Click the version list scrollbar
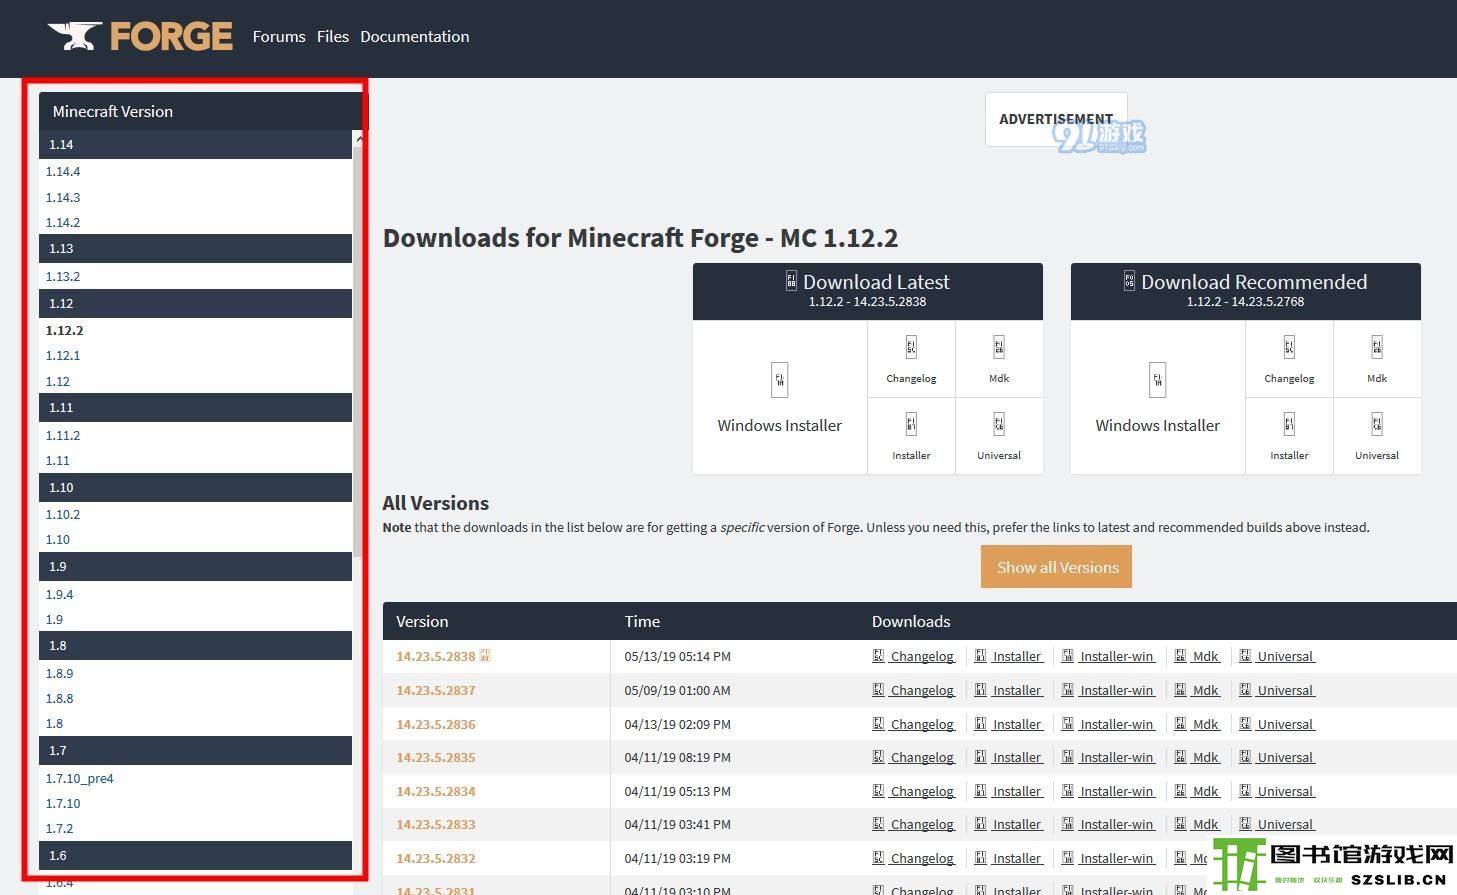Screen dimensions: 1457x895 [x=359, y=350]
